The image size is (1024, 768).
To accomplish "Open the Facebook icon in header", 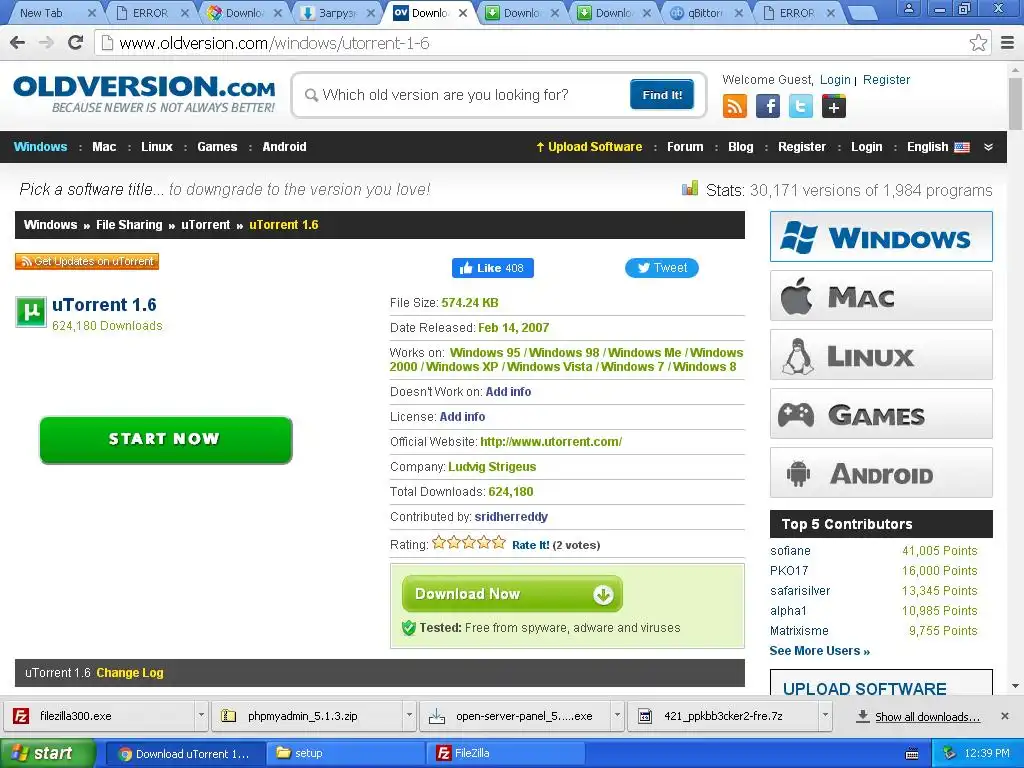I will tap(768, 106).
